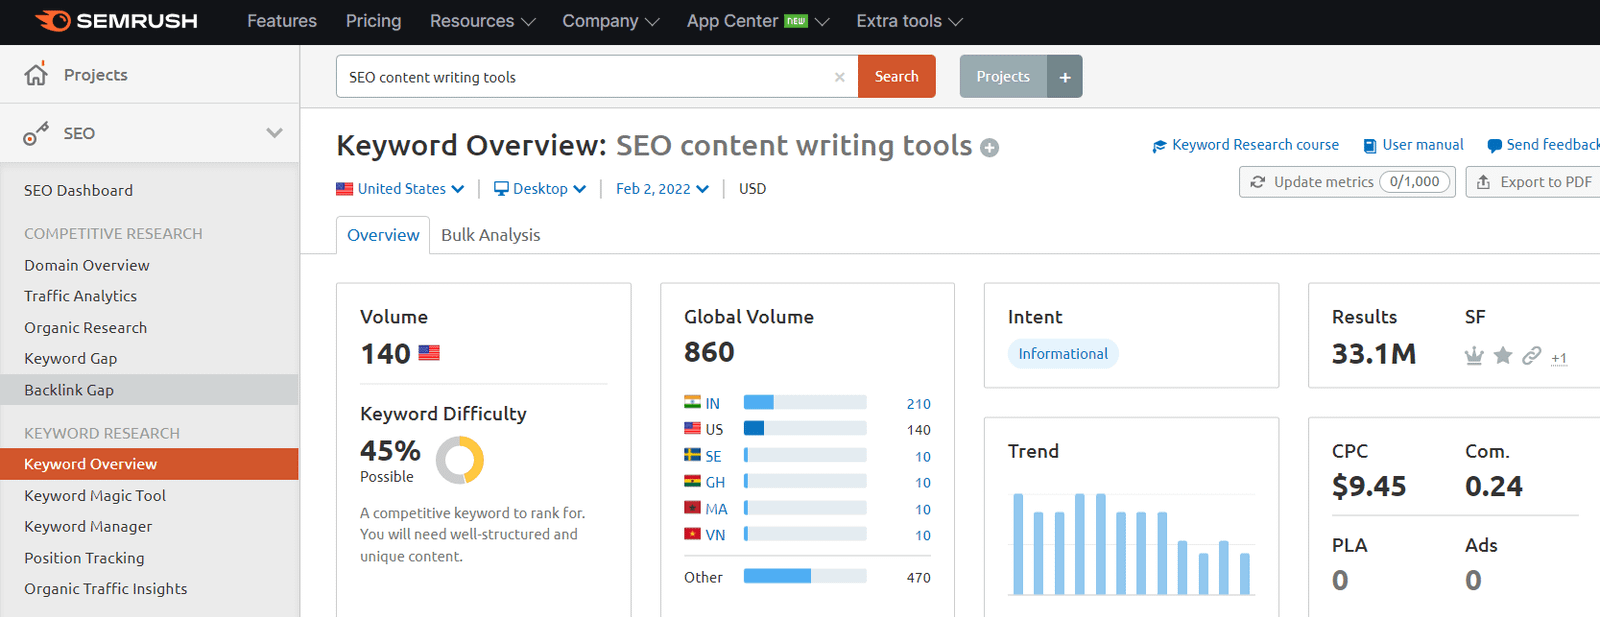The width and height of the screenshot is (1600, 617).
Task: Open Extra tools dropdown menu
Action: point(909,21)
